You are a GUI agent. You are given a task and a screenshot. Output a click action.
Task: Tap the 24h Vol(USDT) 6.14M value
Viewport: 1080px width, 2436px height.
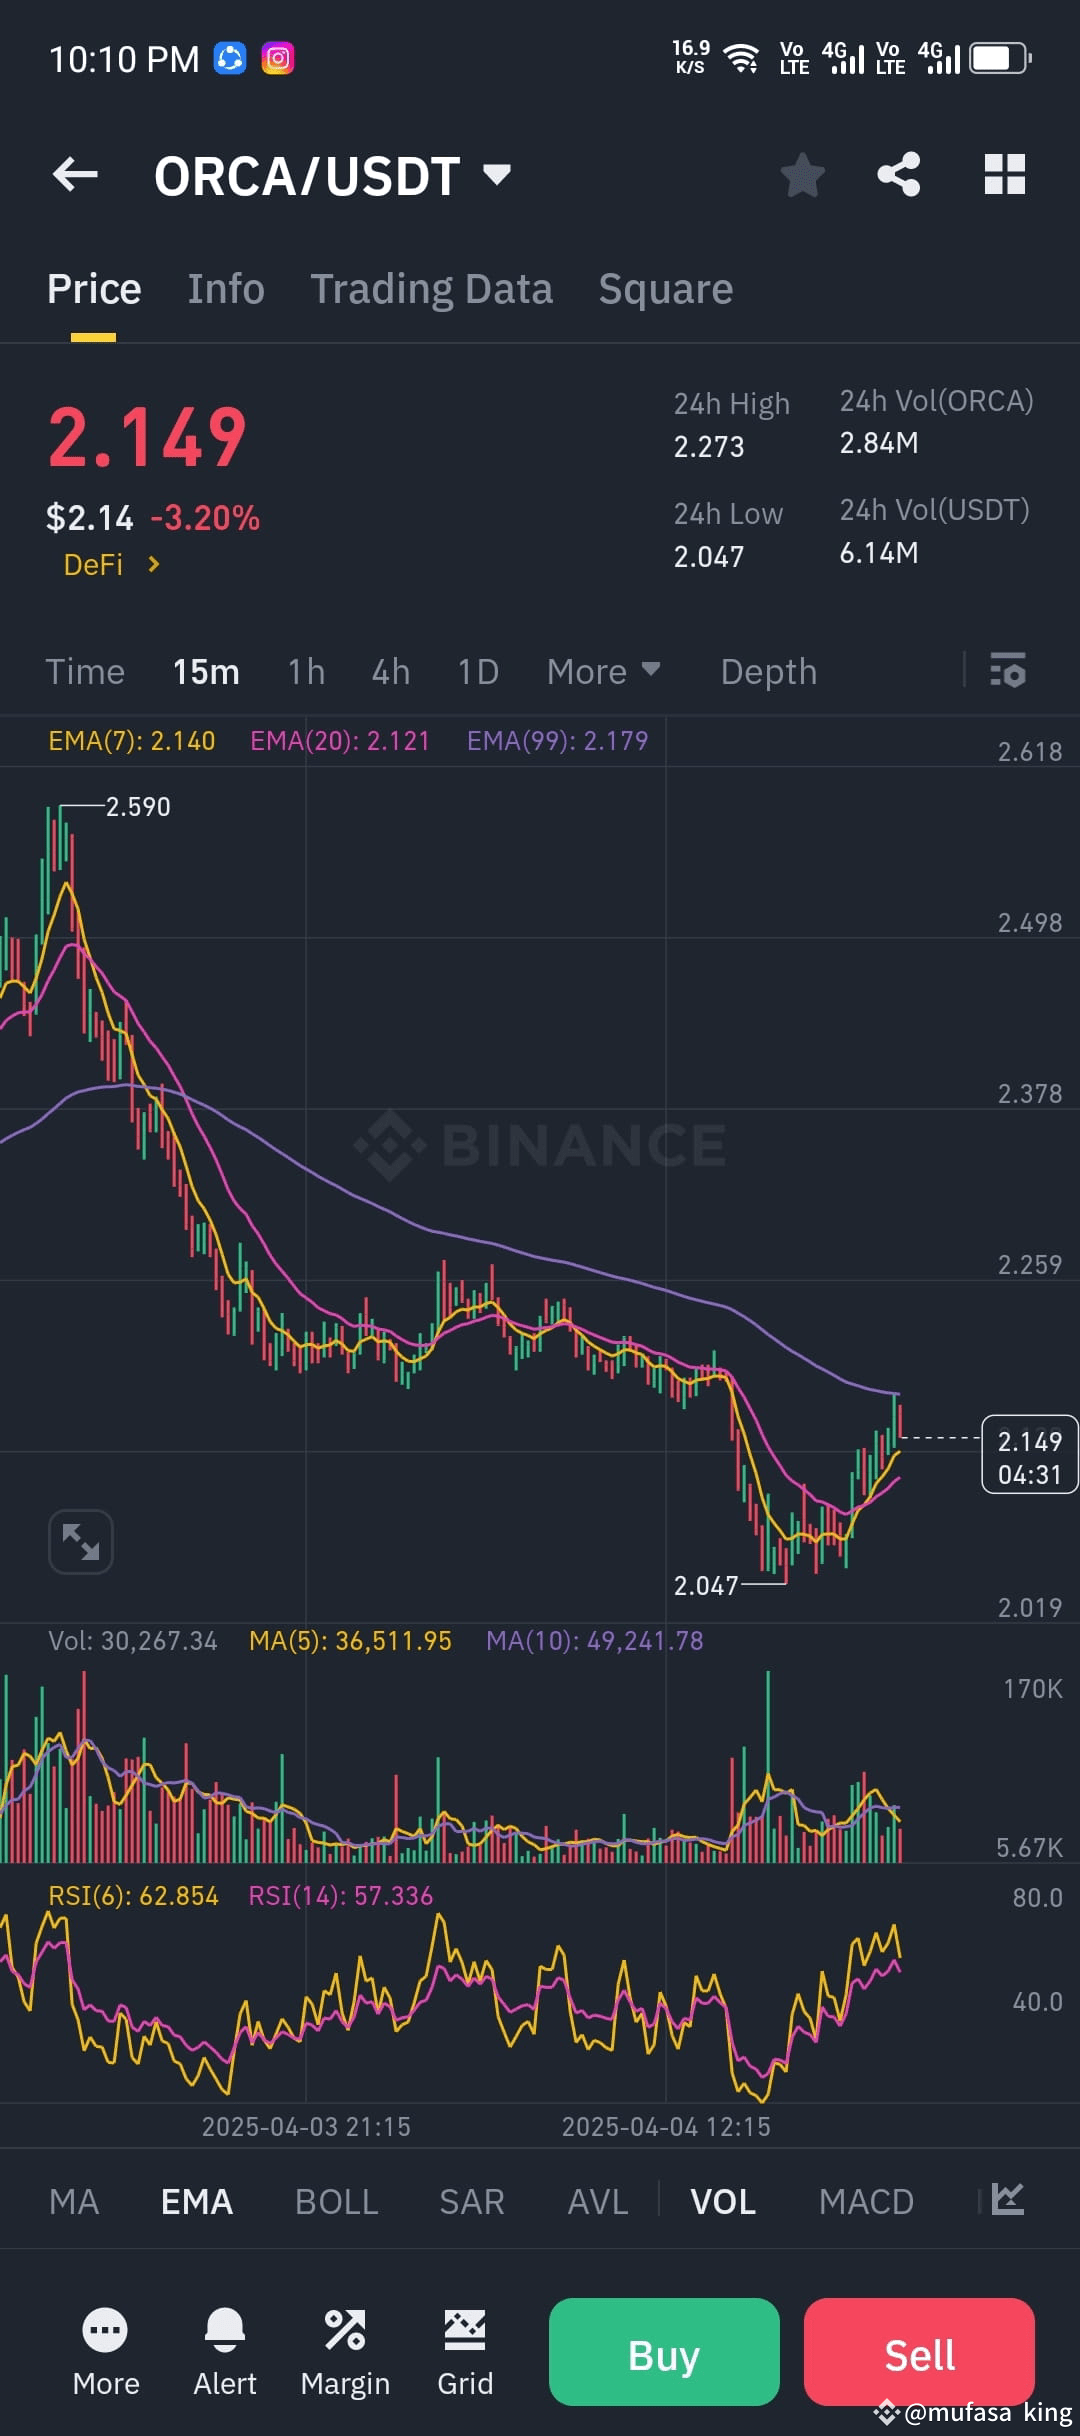tap(879, 553)
